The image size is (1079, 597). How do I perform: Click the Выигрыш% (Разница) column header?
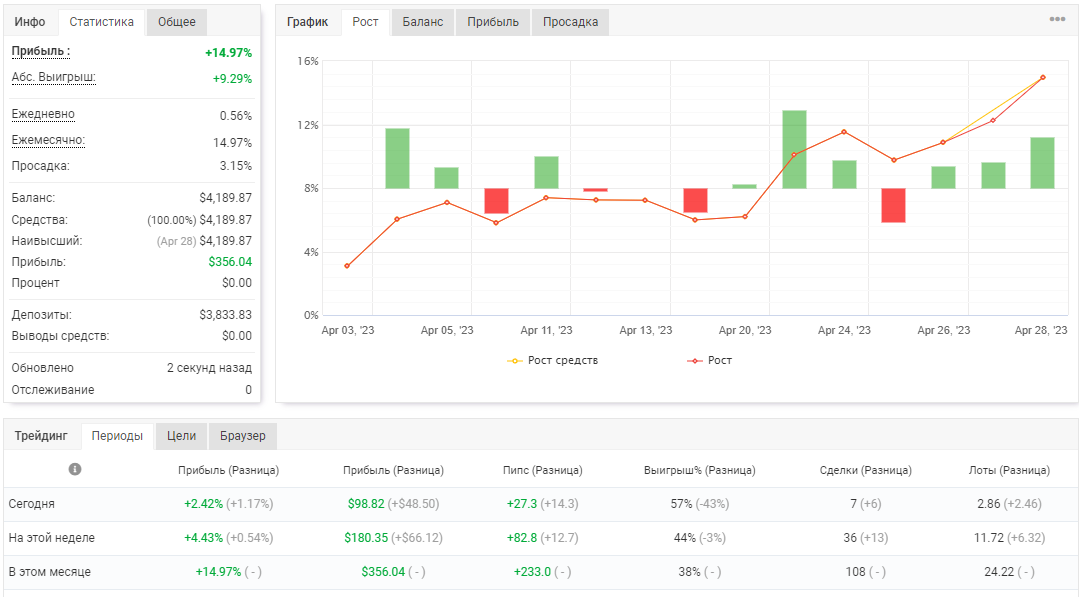700,470
